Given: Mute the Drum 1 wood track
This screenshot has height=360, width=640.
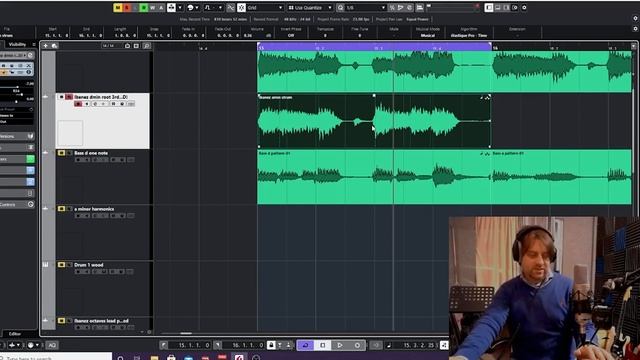Looking at the screenshot, I should click(61, 265).
